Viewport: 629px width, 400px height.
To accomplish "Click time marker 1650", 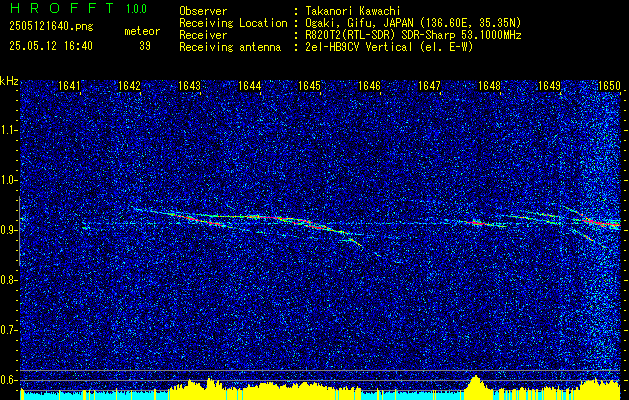I will click(x=609, y=86).
